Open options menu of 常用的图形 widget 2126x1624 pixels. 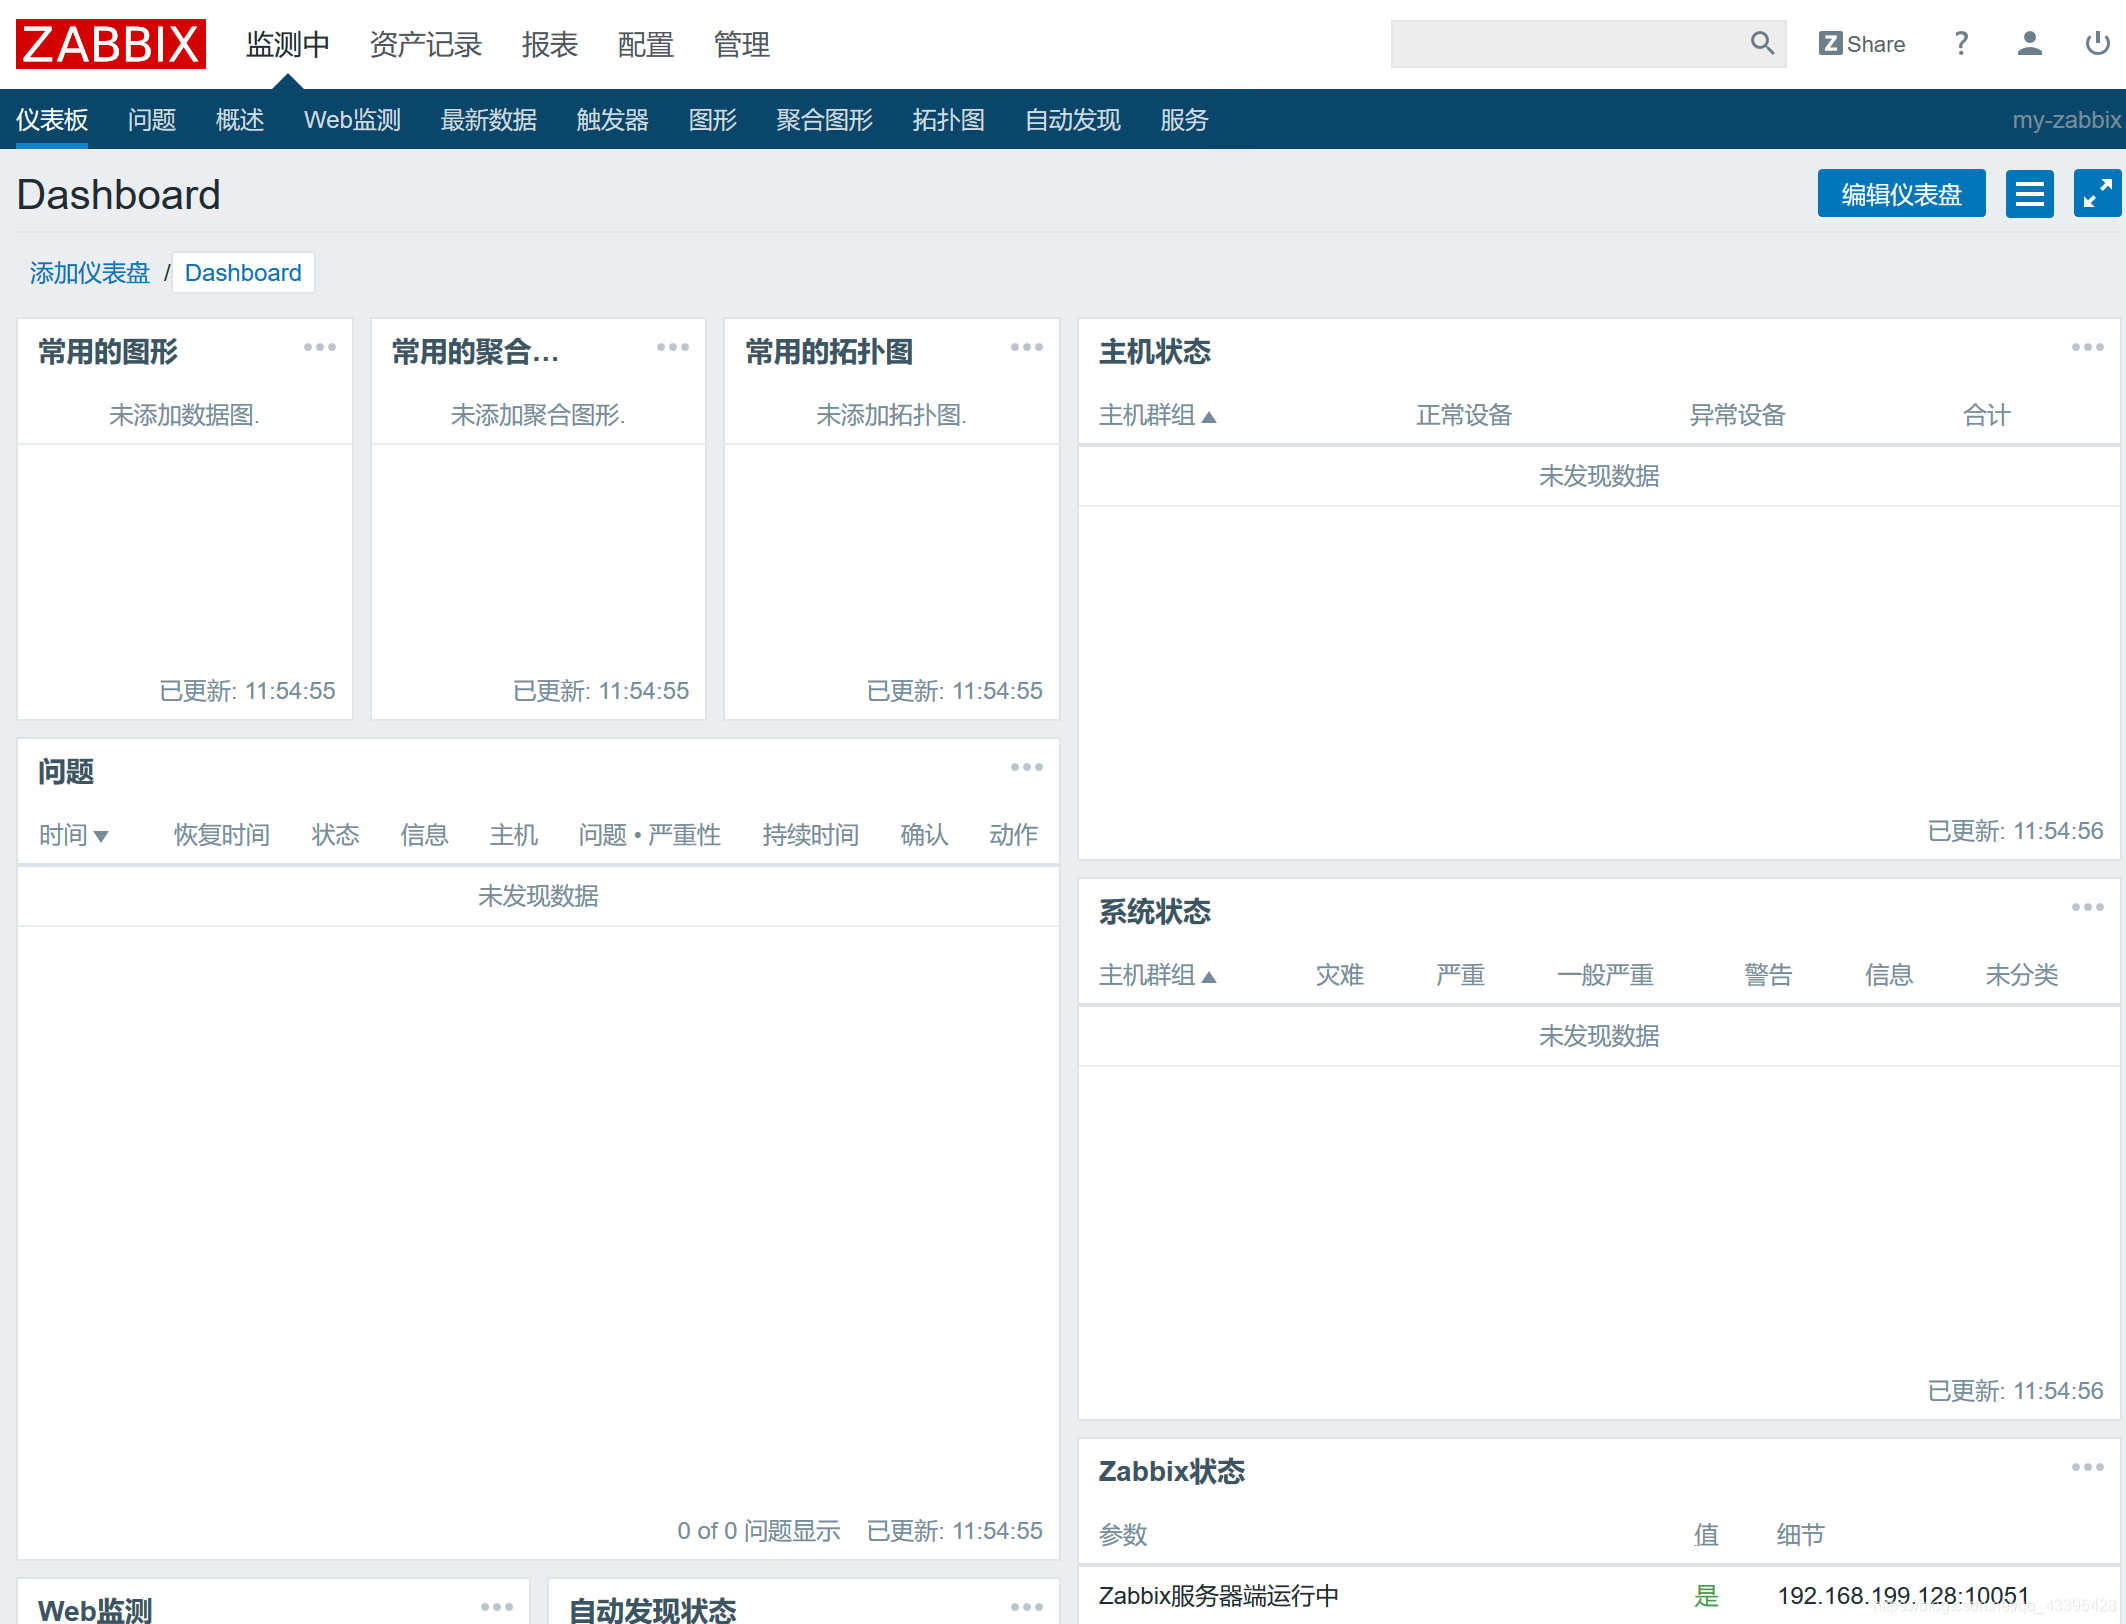(x=320, y=347)
